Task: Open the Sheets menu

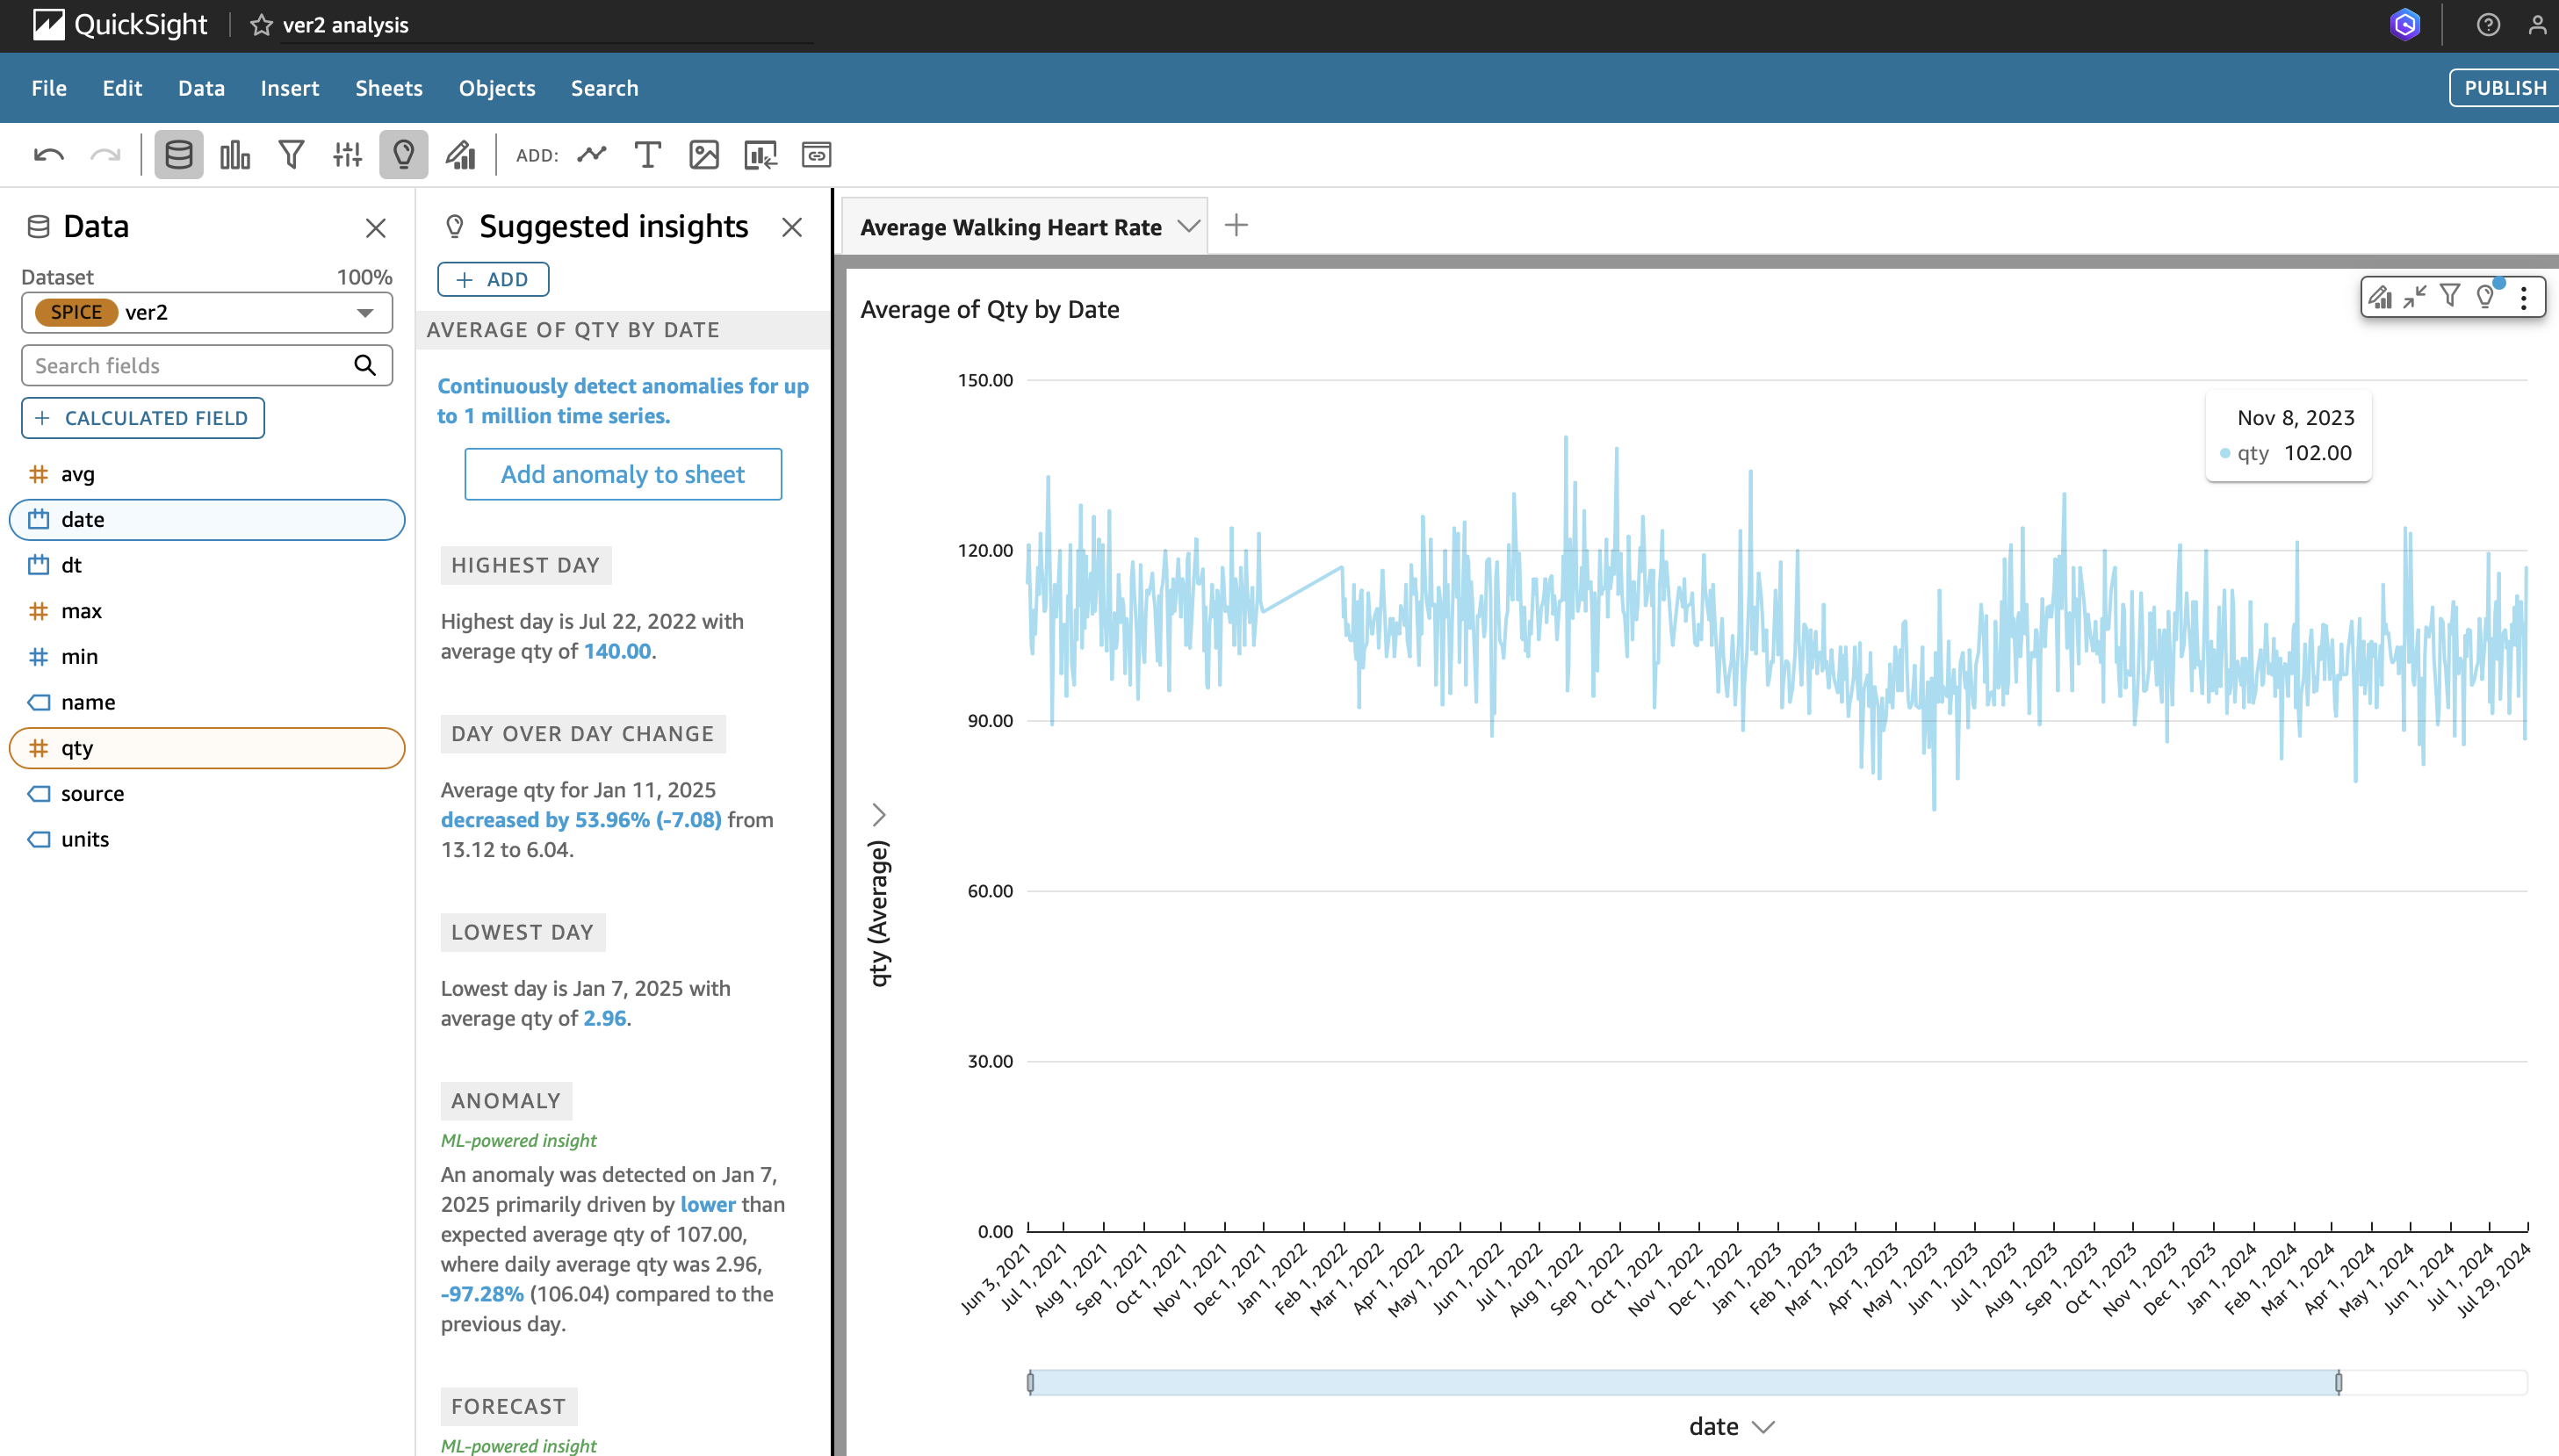Action: coord(388,88)
